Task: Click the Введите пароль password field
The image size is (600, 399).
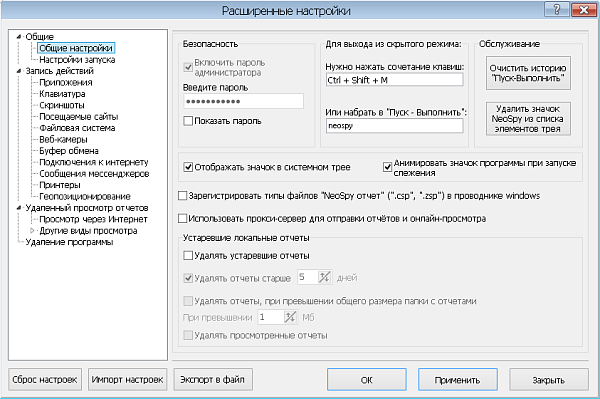Action: pos(243,101)
